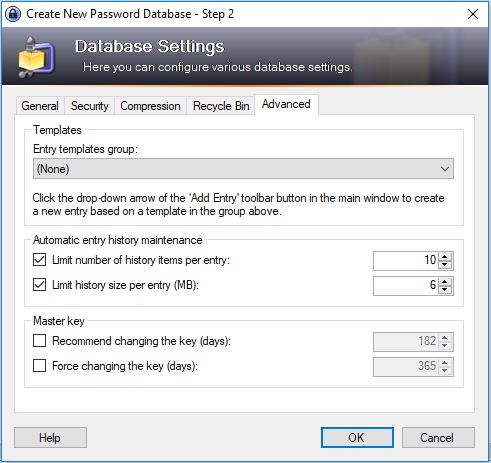The width and height of the screenshot is (491, 463).
Task: Switch to the Security tab
Action: pyautogui.click(x=90, y=106)
